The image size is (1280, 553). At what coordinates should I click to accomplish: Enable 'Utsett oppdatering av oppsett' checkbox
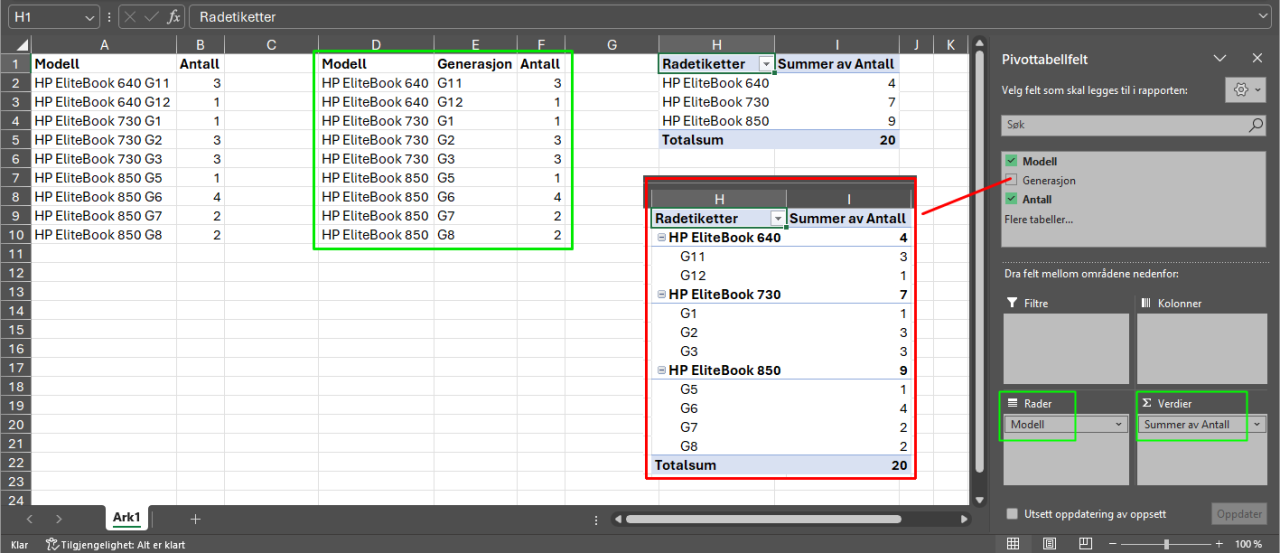1013,514
